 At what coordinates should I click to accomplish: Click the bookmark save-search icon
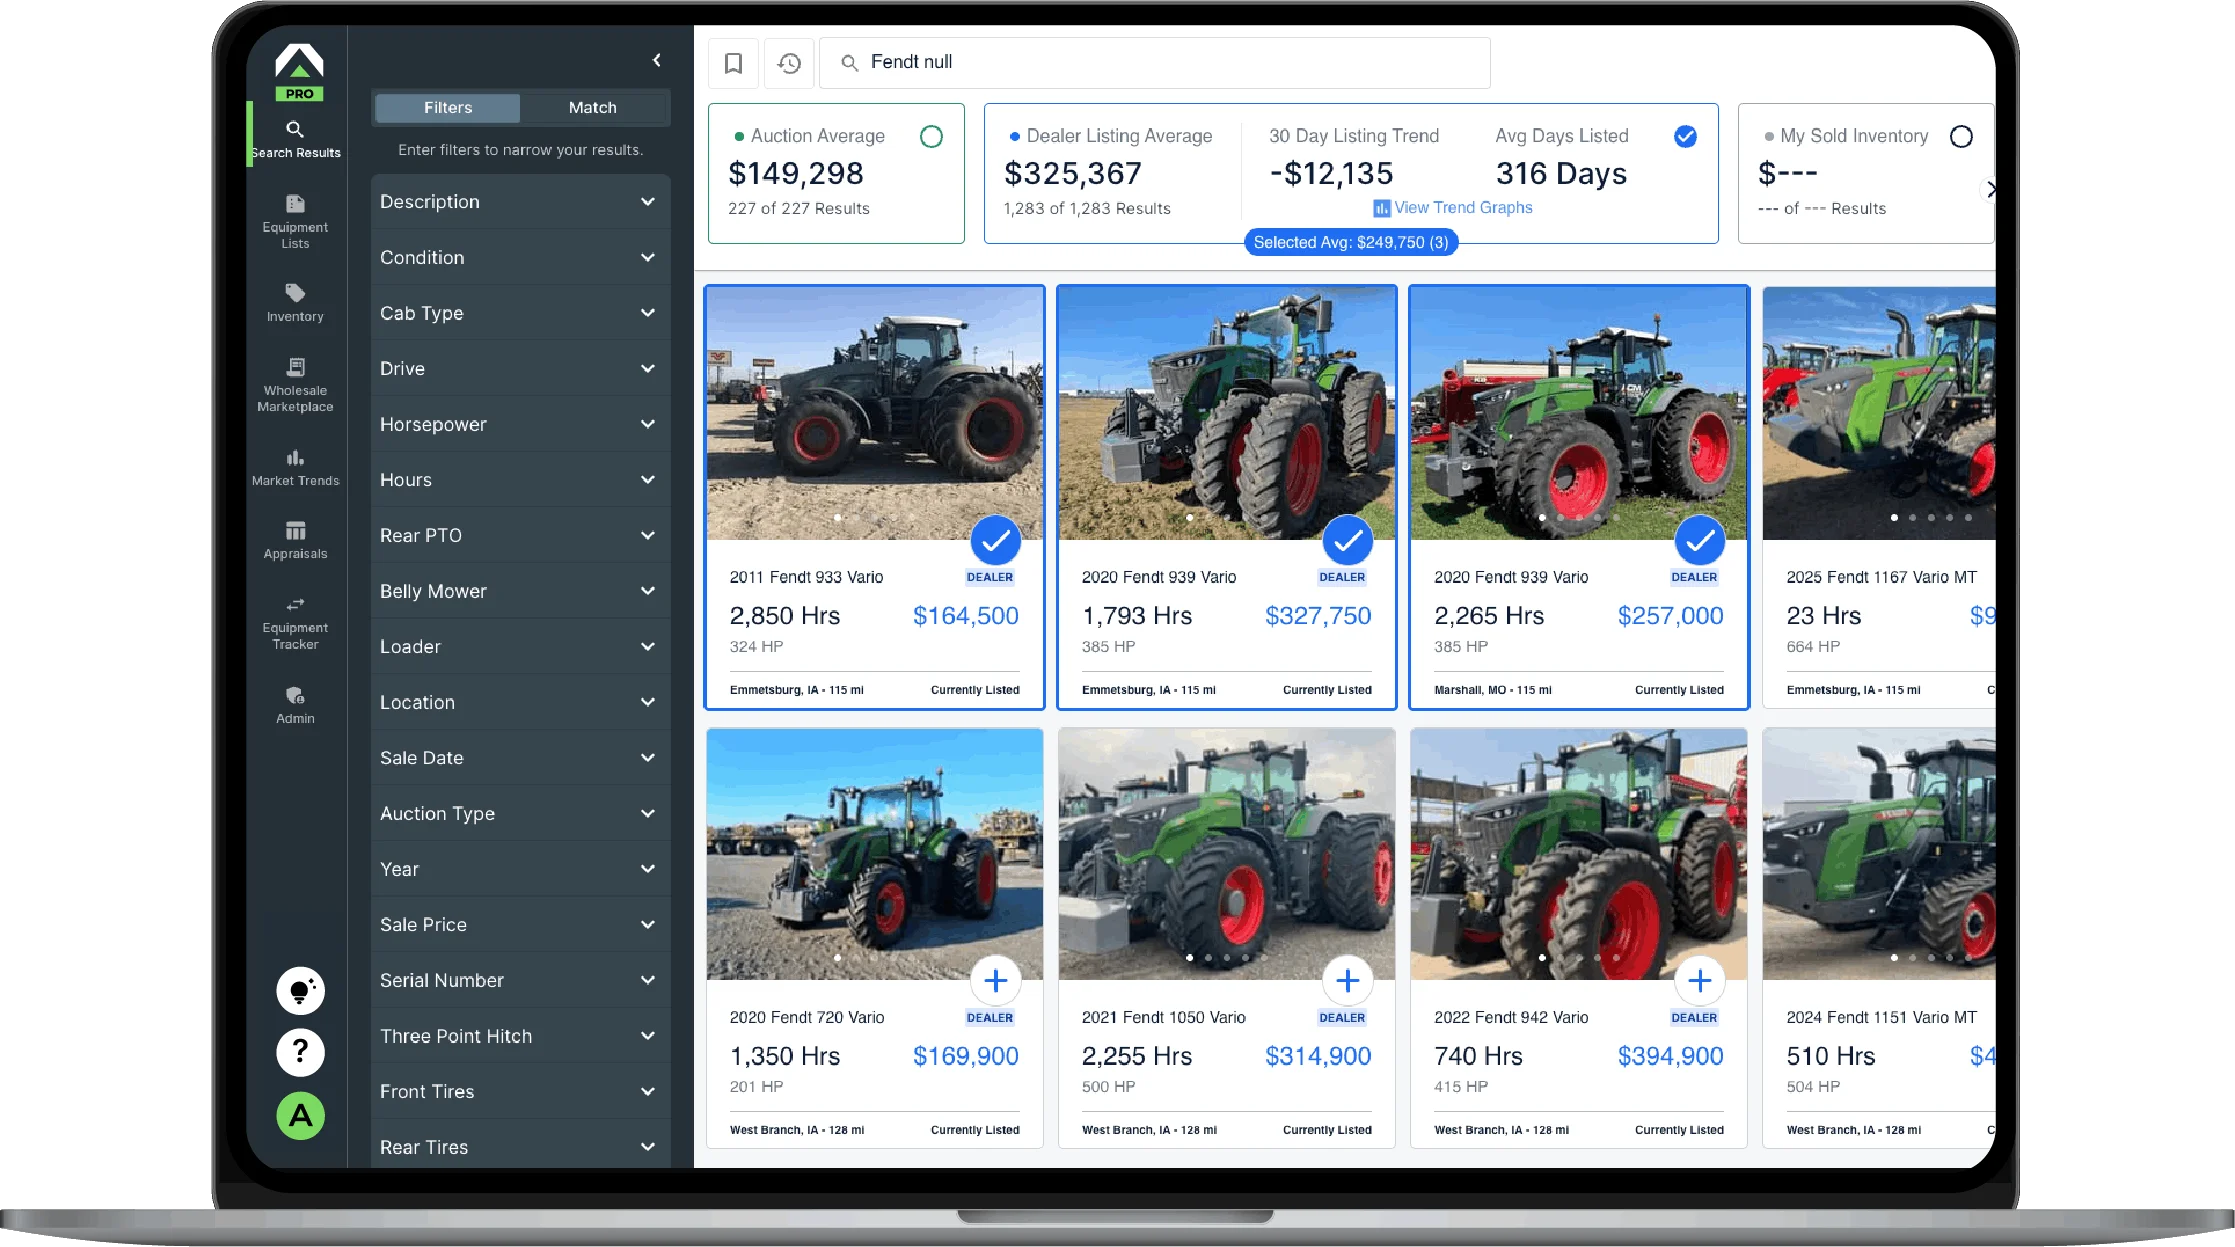(733, 63)
